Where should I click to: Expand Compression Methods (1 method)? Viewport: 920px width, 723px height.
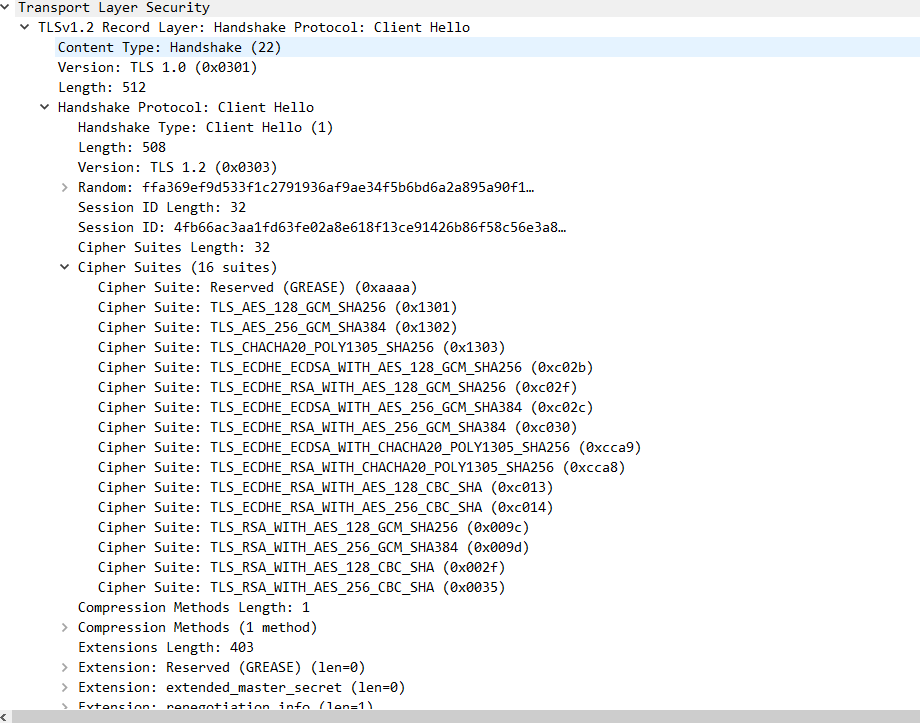(65, 627)
